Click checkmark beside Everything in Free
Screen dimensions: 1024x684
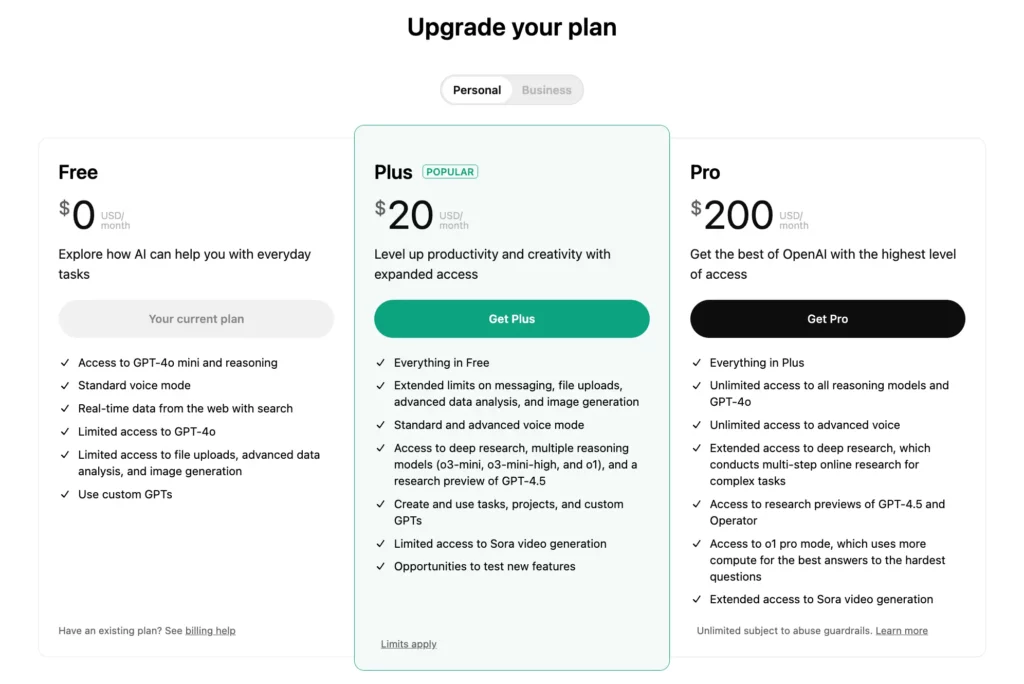point(381,363)
